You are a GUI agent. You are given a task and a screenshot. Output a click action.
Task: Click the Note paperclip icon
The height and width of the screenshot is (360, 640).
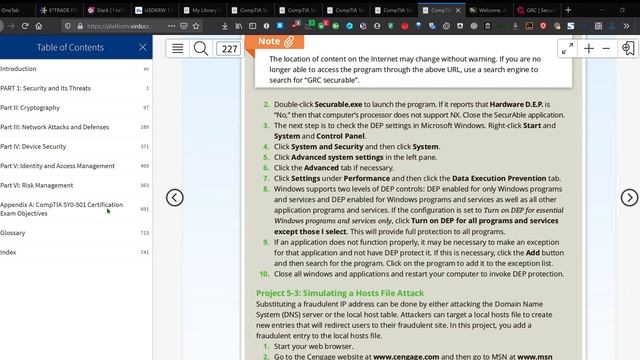pyautogui.click(x=289, y=41)
